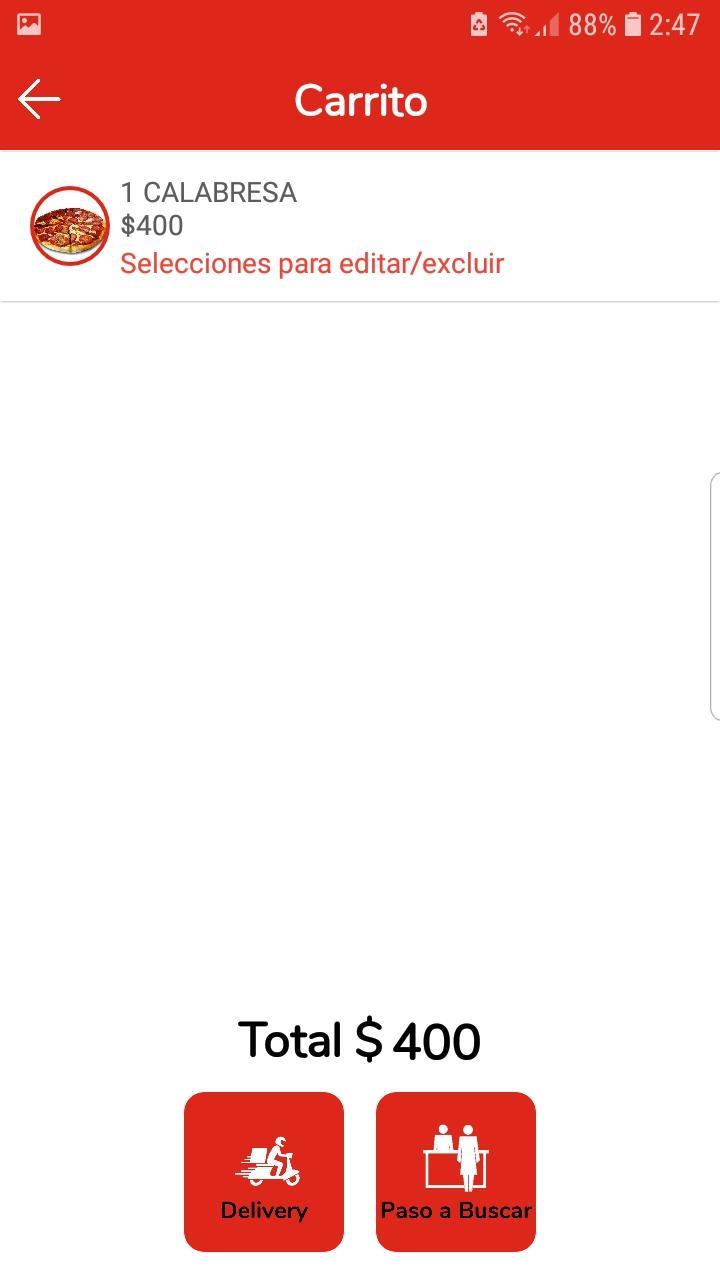Tap the battery saver recycle icon
The height and width of the screenshot is (1280, 720).
(x=479, y=24)
